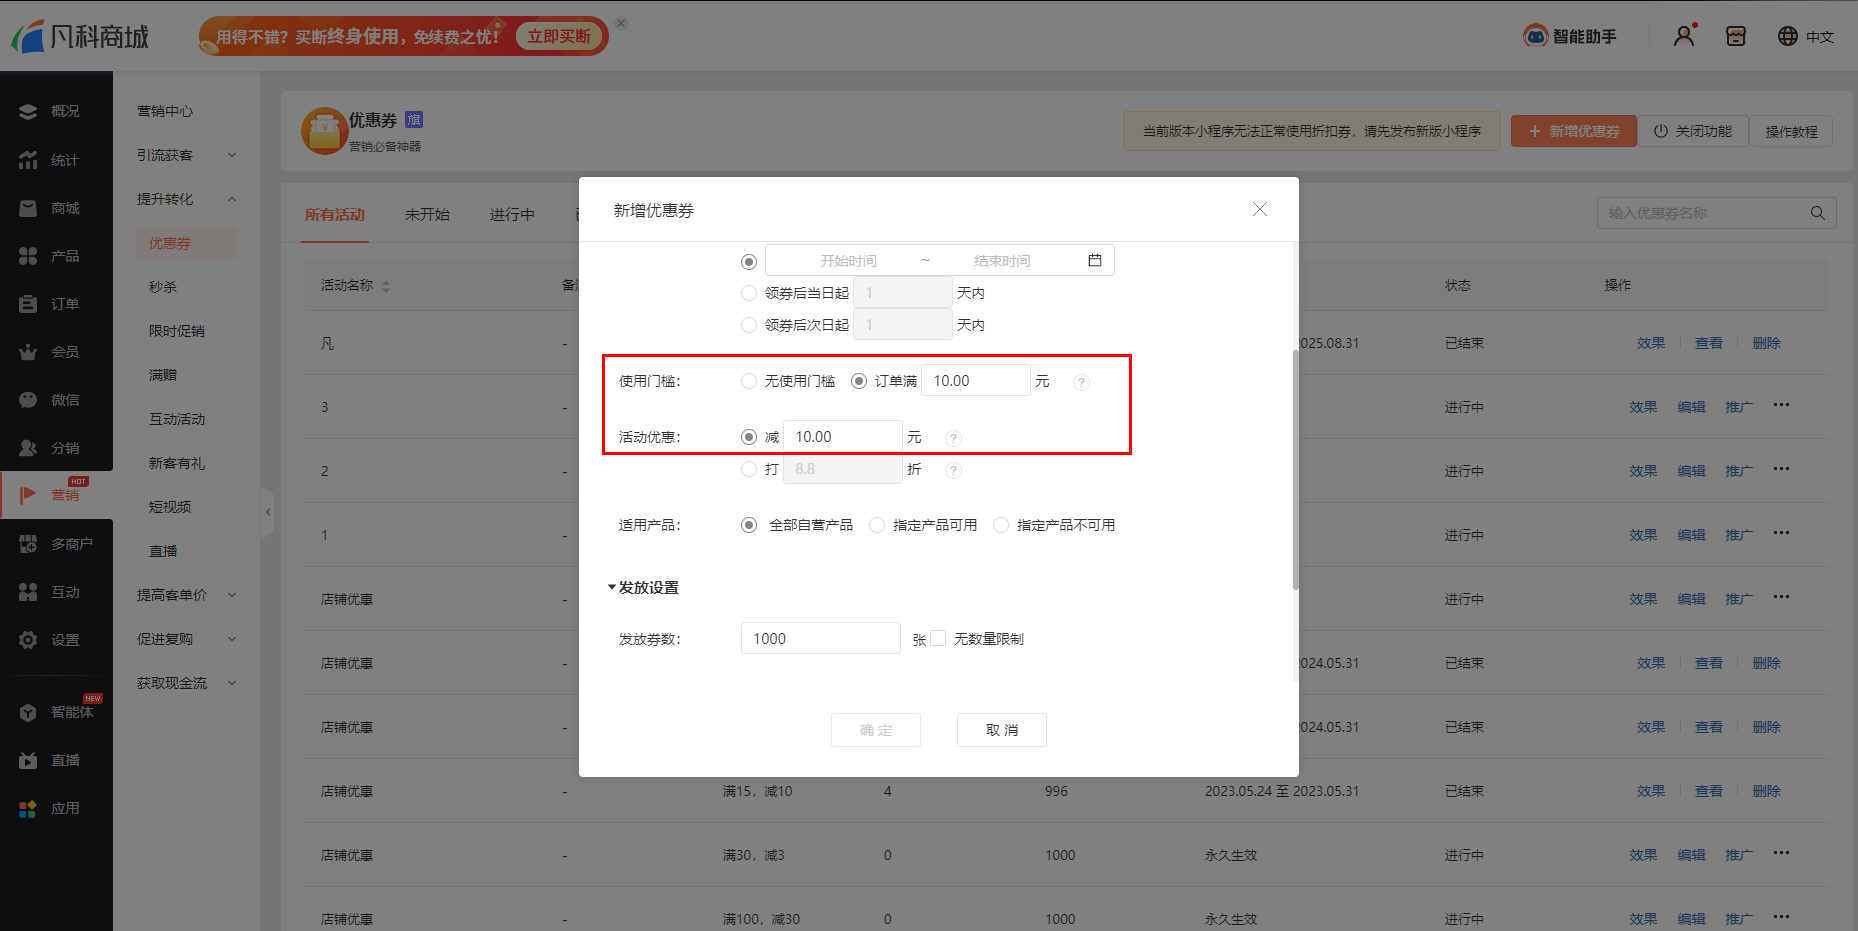
Task: Click help icon beside 打折 discount field
Action: tap(954, 470)
